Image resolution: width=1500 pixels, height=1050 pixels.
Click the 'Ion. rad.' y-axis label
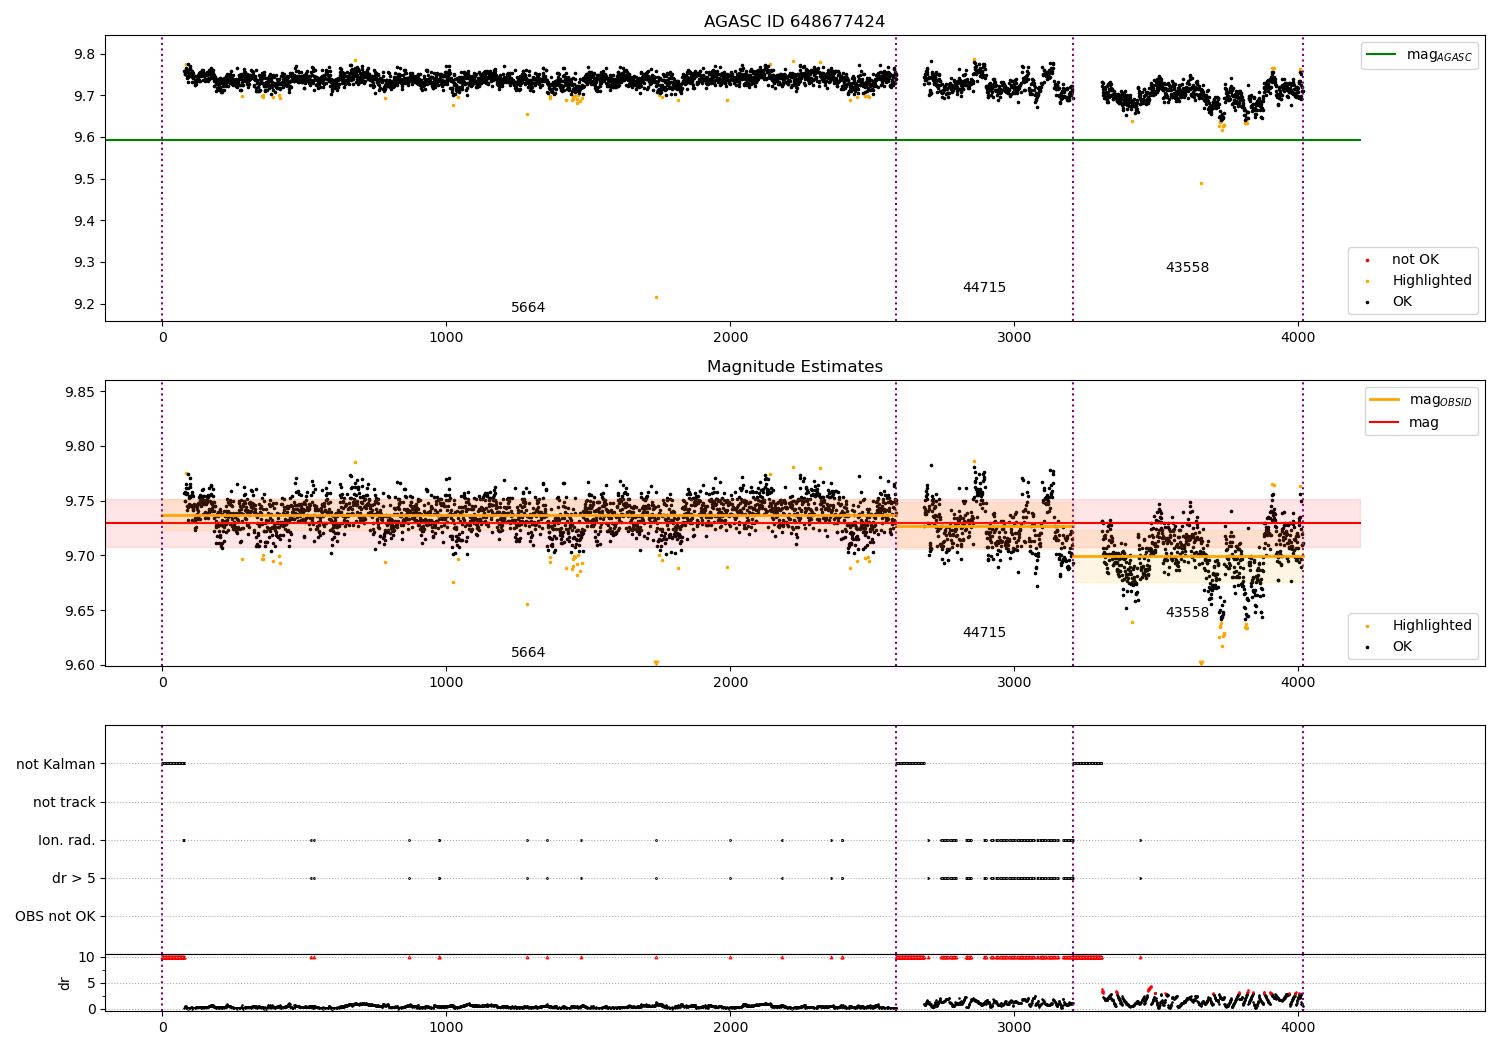coord(67,841)
